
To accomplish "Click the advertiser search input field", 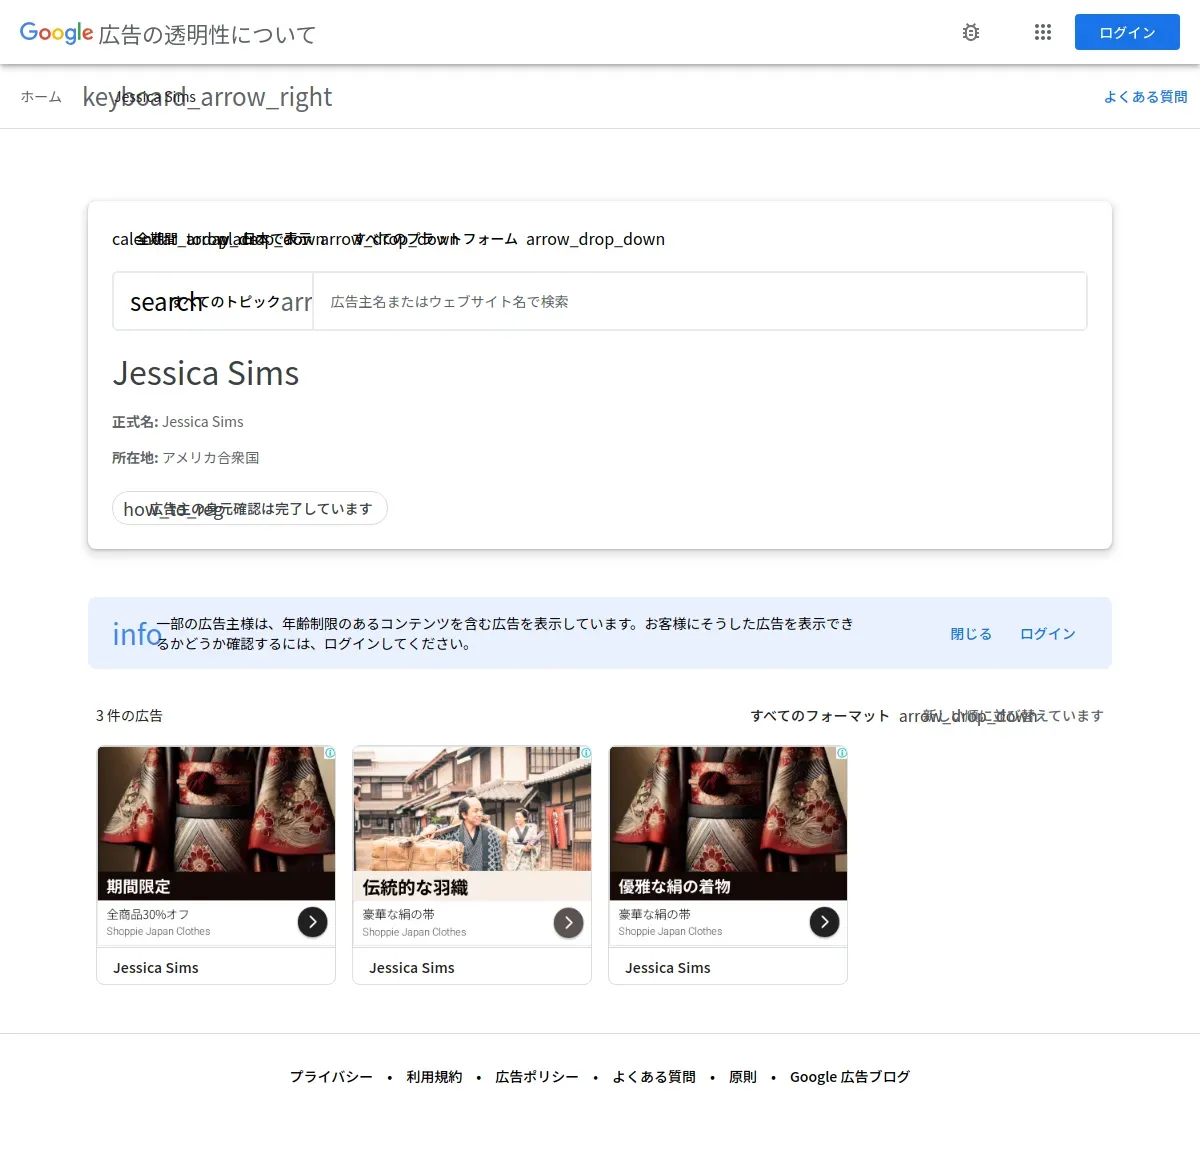I will point(700,302).
